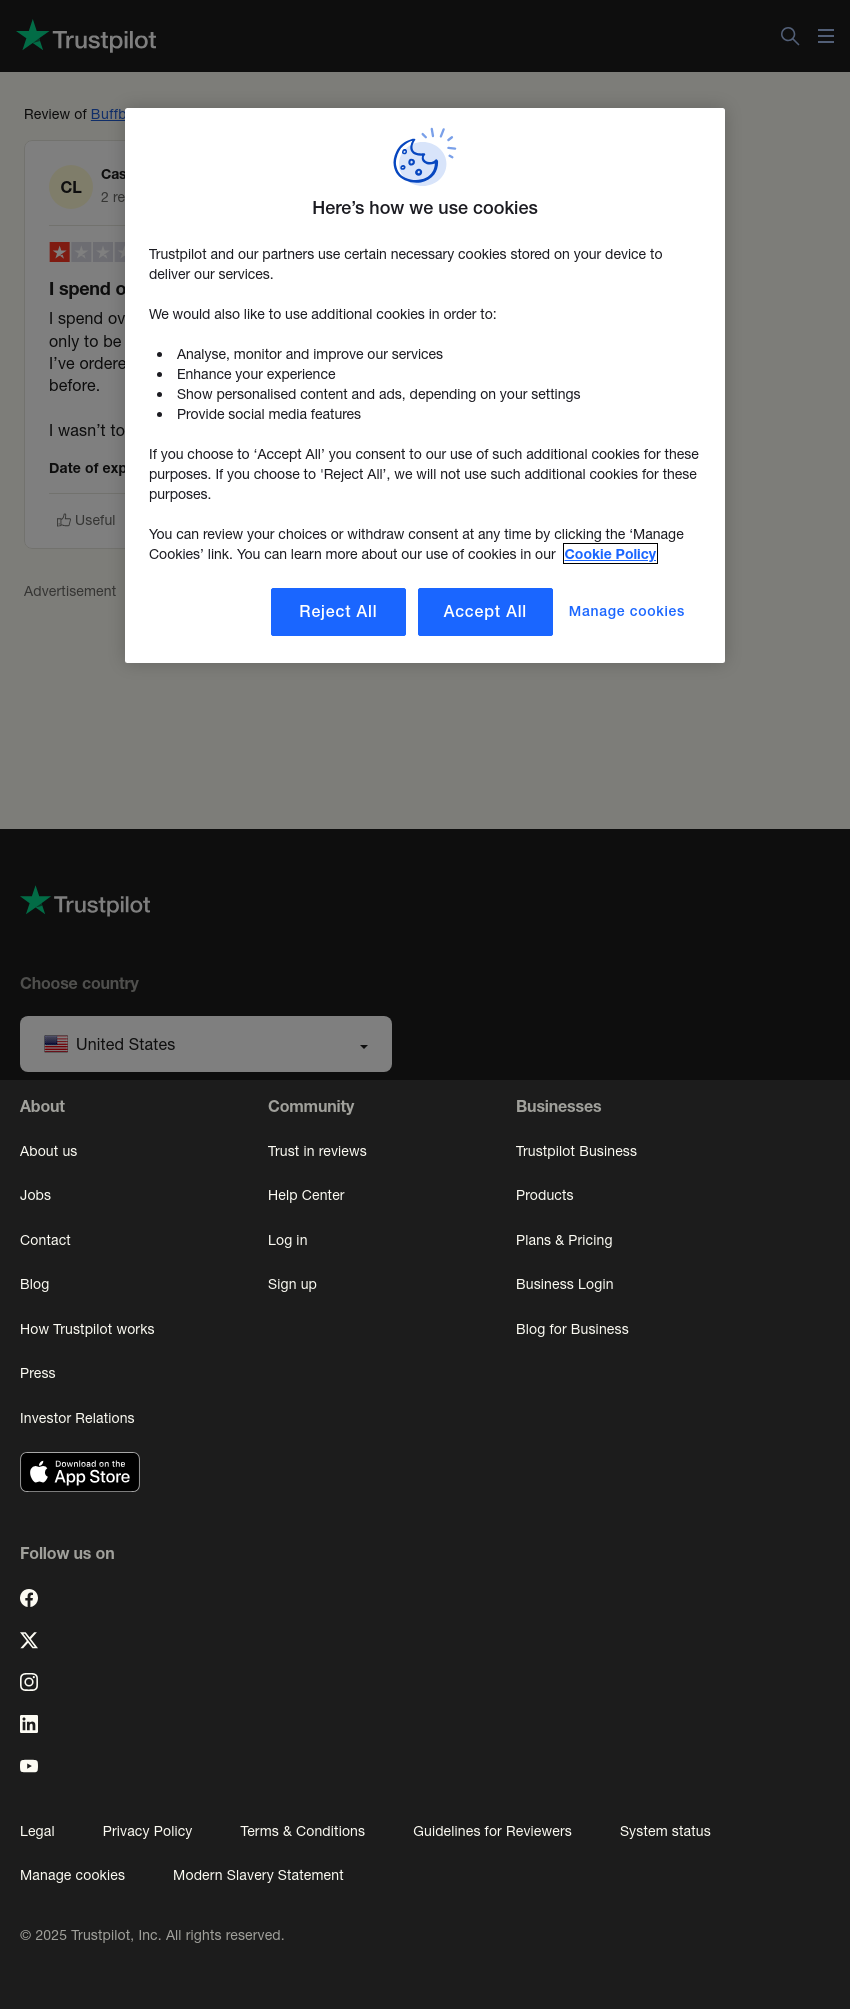The image size is (850, 2009).
Task: Open the Legal footer link
Action: pos(37,1831)
